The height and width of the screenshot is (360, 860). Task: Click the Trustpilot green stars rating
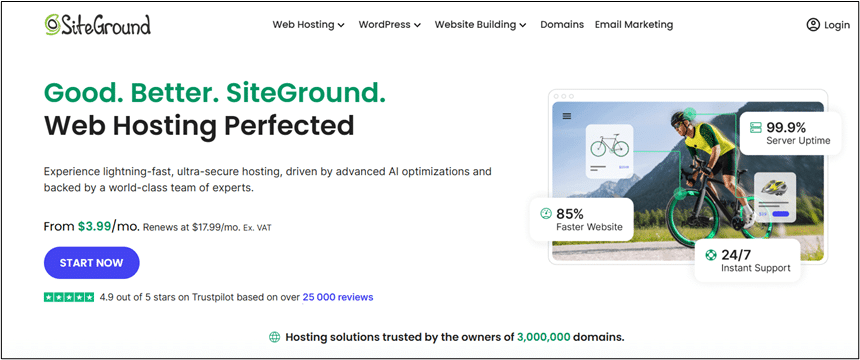pos(69,297)
